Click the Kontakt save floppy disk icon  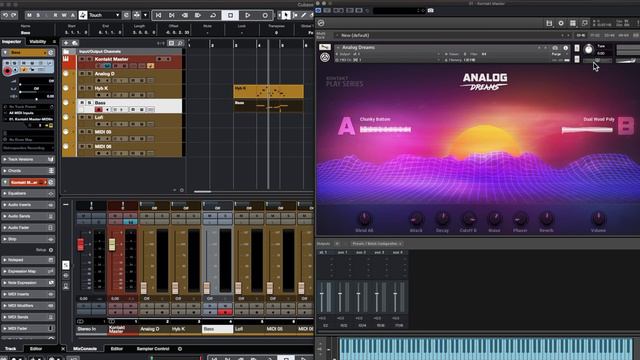549,23
